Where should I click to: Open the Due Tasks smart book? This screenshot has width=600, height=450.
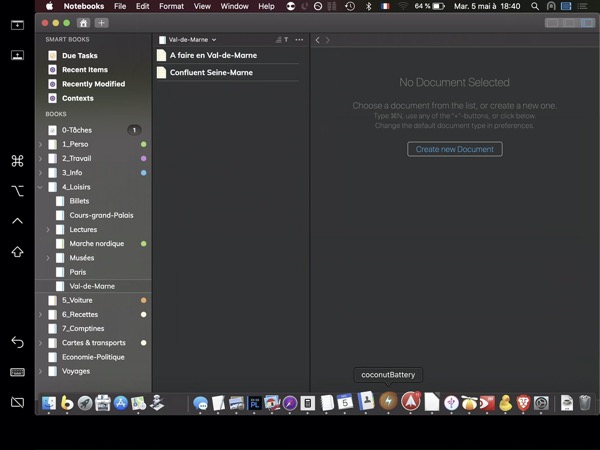tap(79, 56)
